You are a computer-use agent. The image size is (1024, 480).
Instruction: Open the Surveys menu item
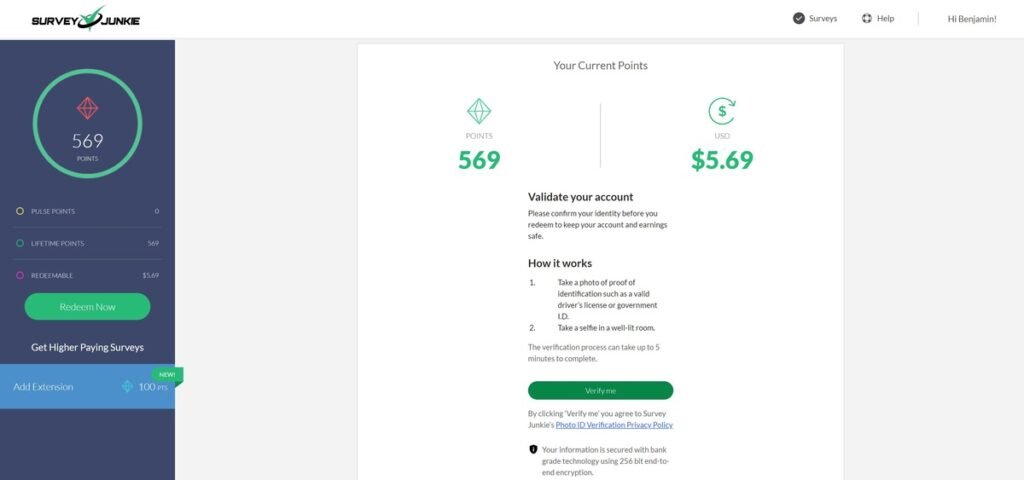tap(823, 18)
